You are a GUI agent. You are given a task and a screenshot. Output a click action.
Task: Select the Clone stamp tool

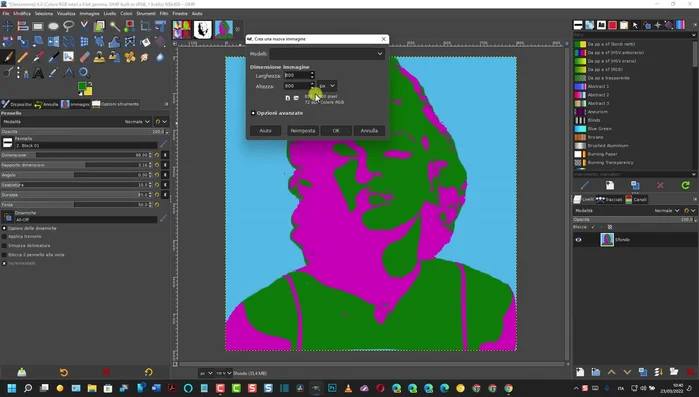point(99,57)
